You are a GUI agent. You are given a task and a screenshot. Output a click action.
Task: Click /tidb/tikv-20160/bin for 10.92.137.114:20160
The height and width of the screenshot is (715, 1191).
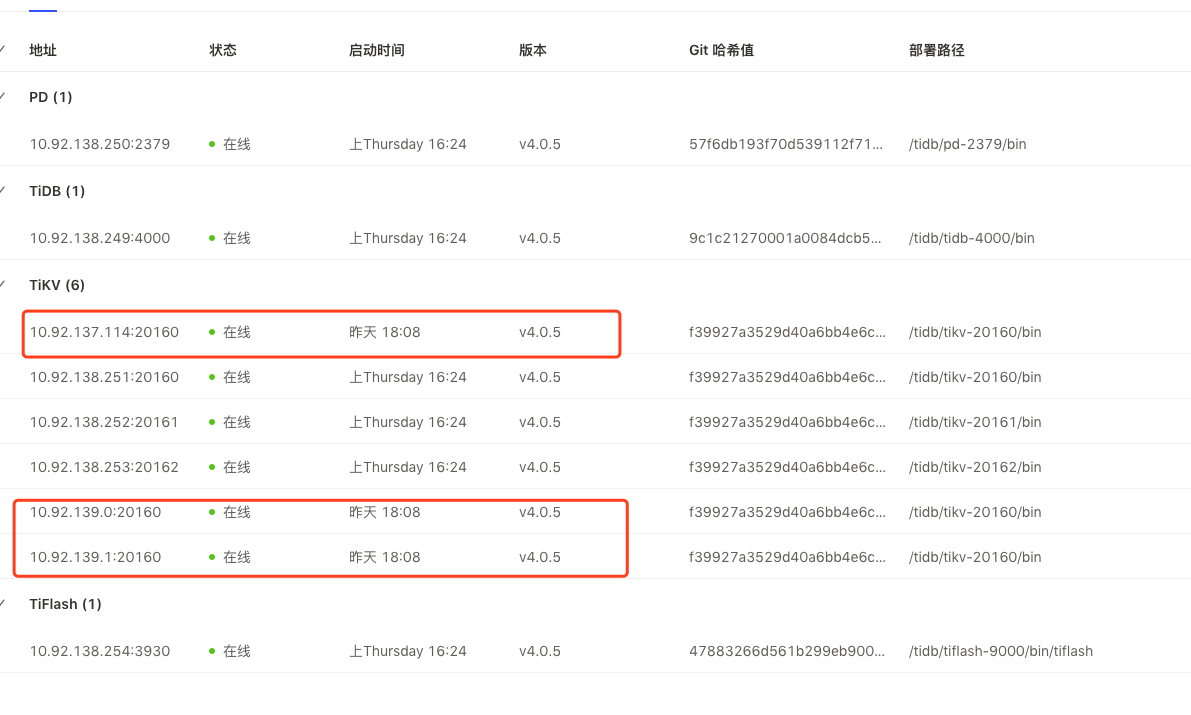tap(975, 332)
